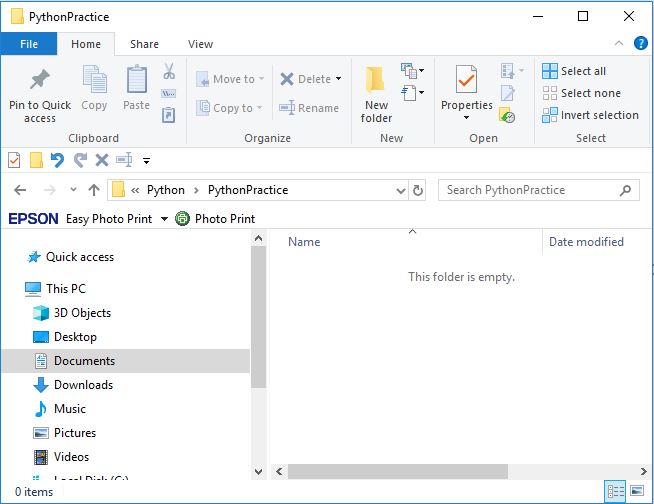Click the Copy path icon in ribbon
Screen dimensions: 654x504
169,93
